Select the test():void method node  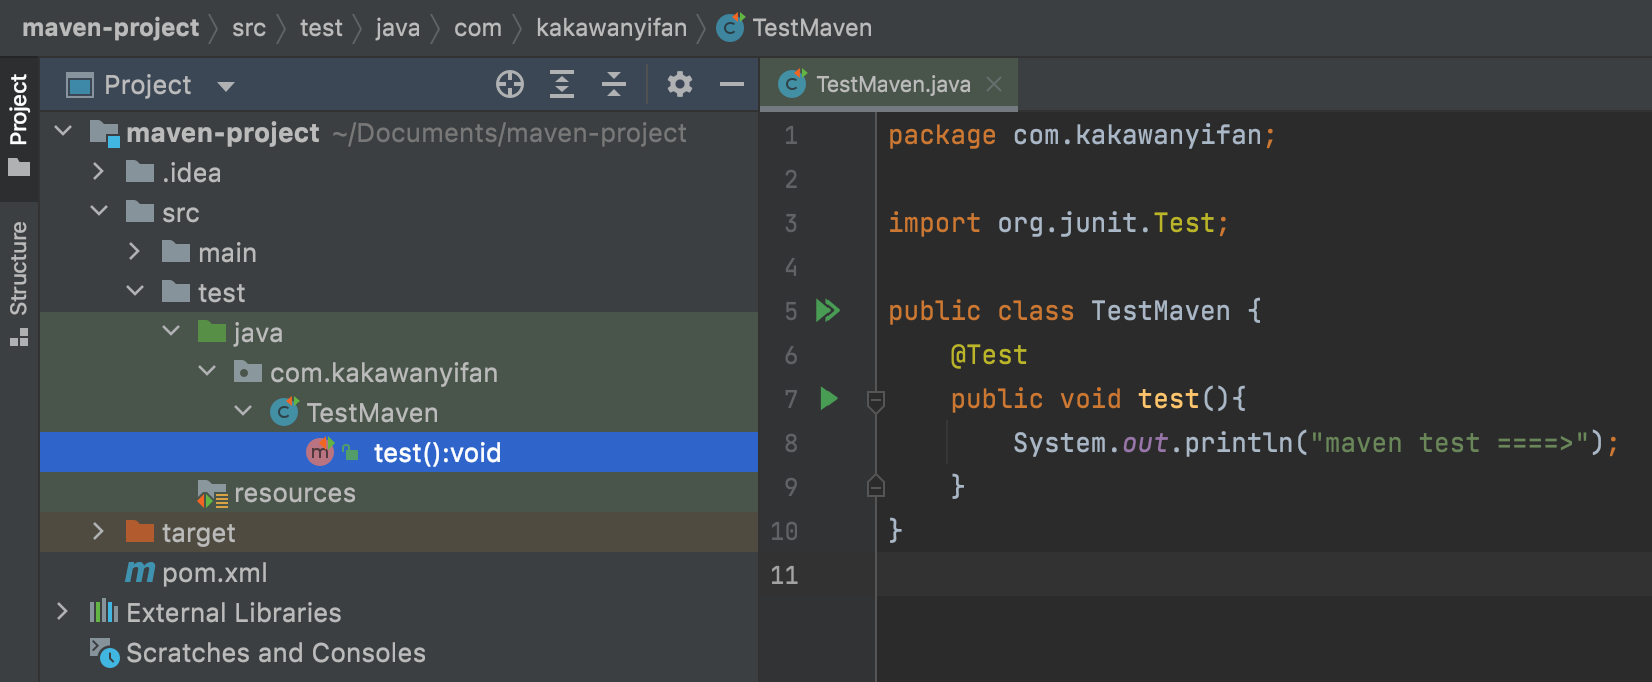pos(436,453)
